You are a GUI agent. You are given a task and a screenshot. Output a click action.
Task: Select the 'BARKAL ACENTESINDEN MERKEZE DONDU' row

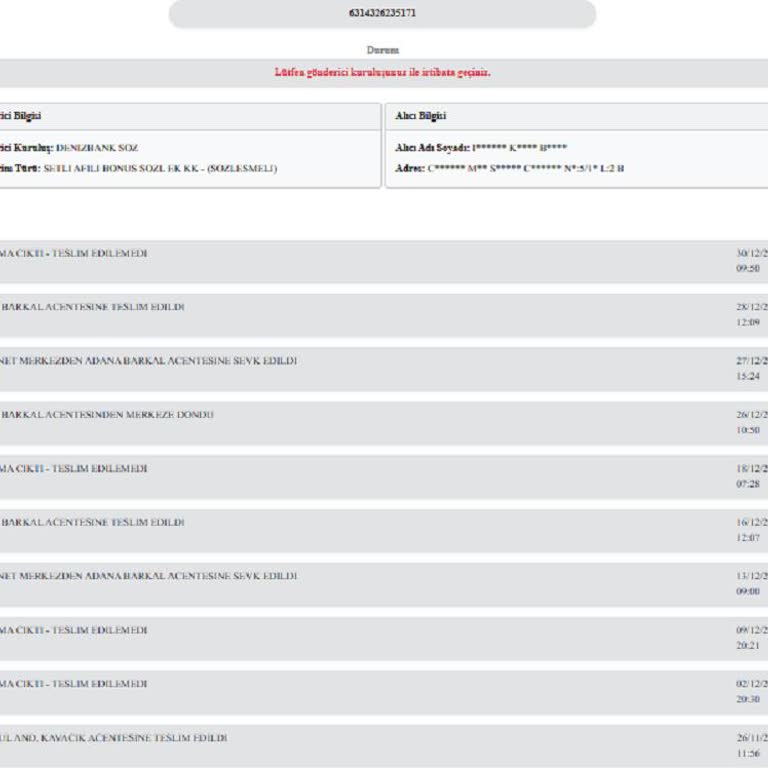pos(384,423)
